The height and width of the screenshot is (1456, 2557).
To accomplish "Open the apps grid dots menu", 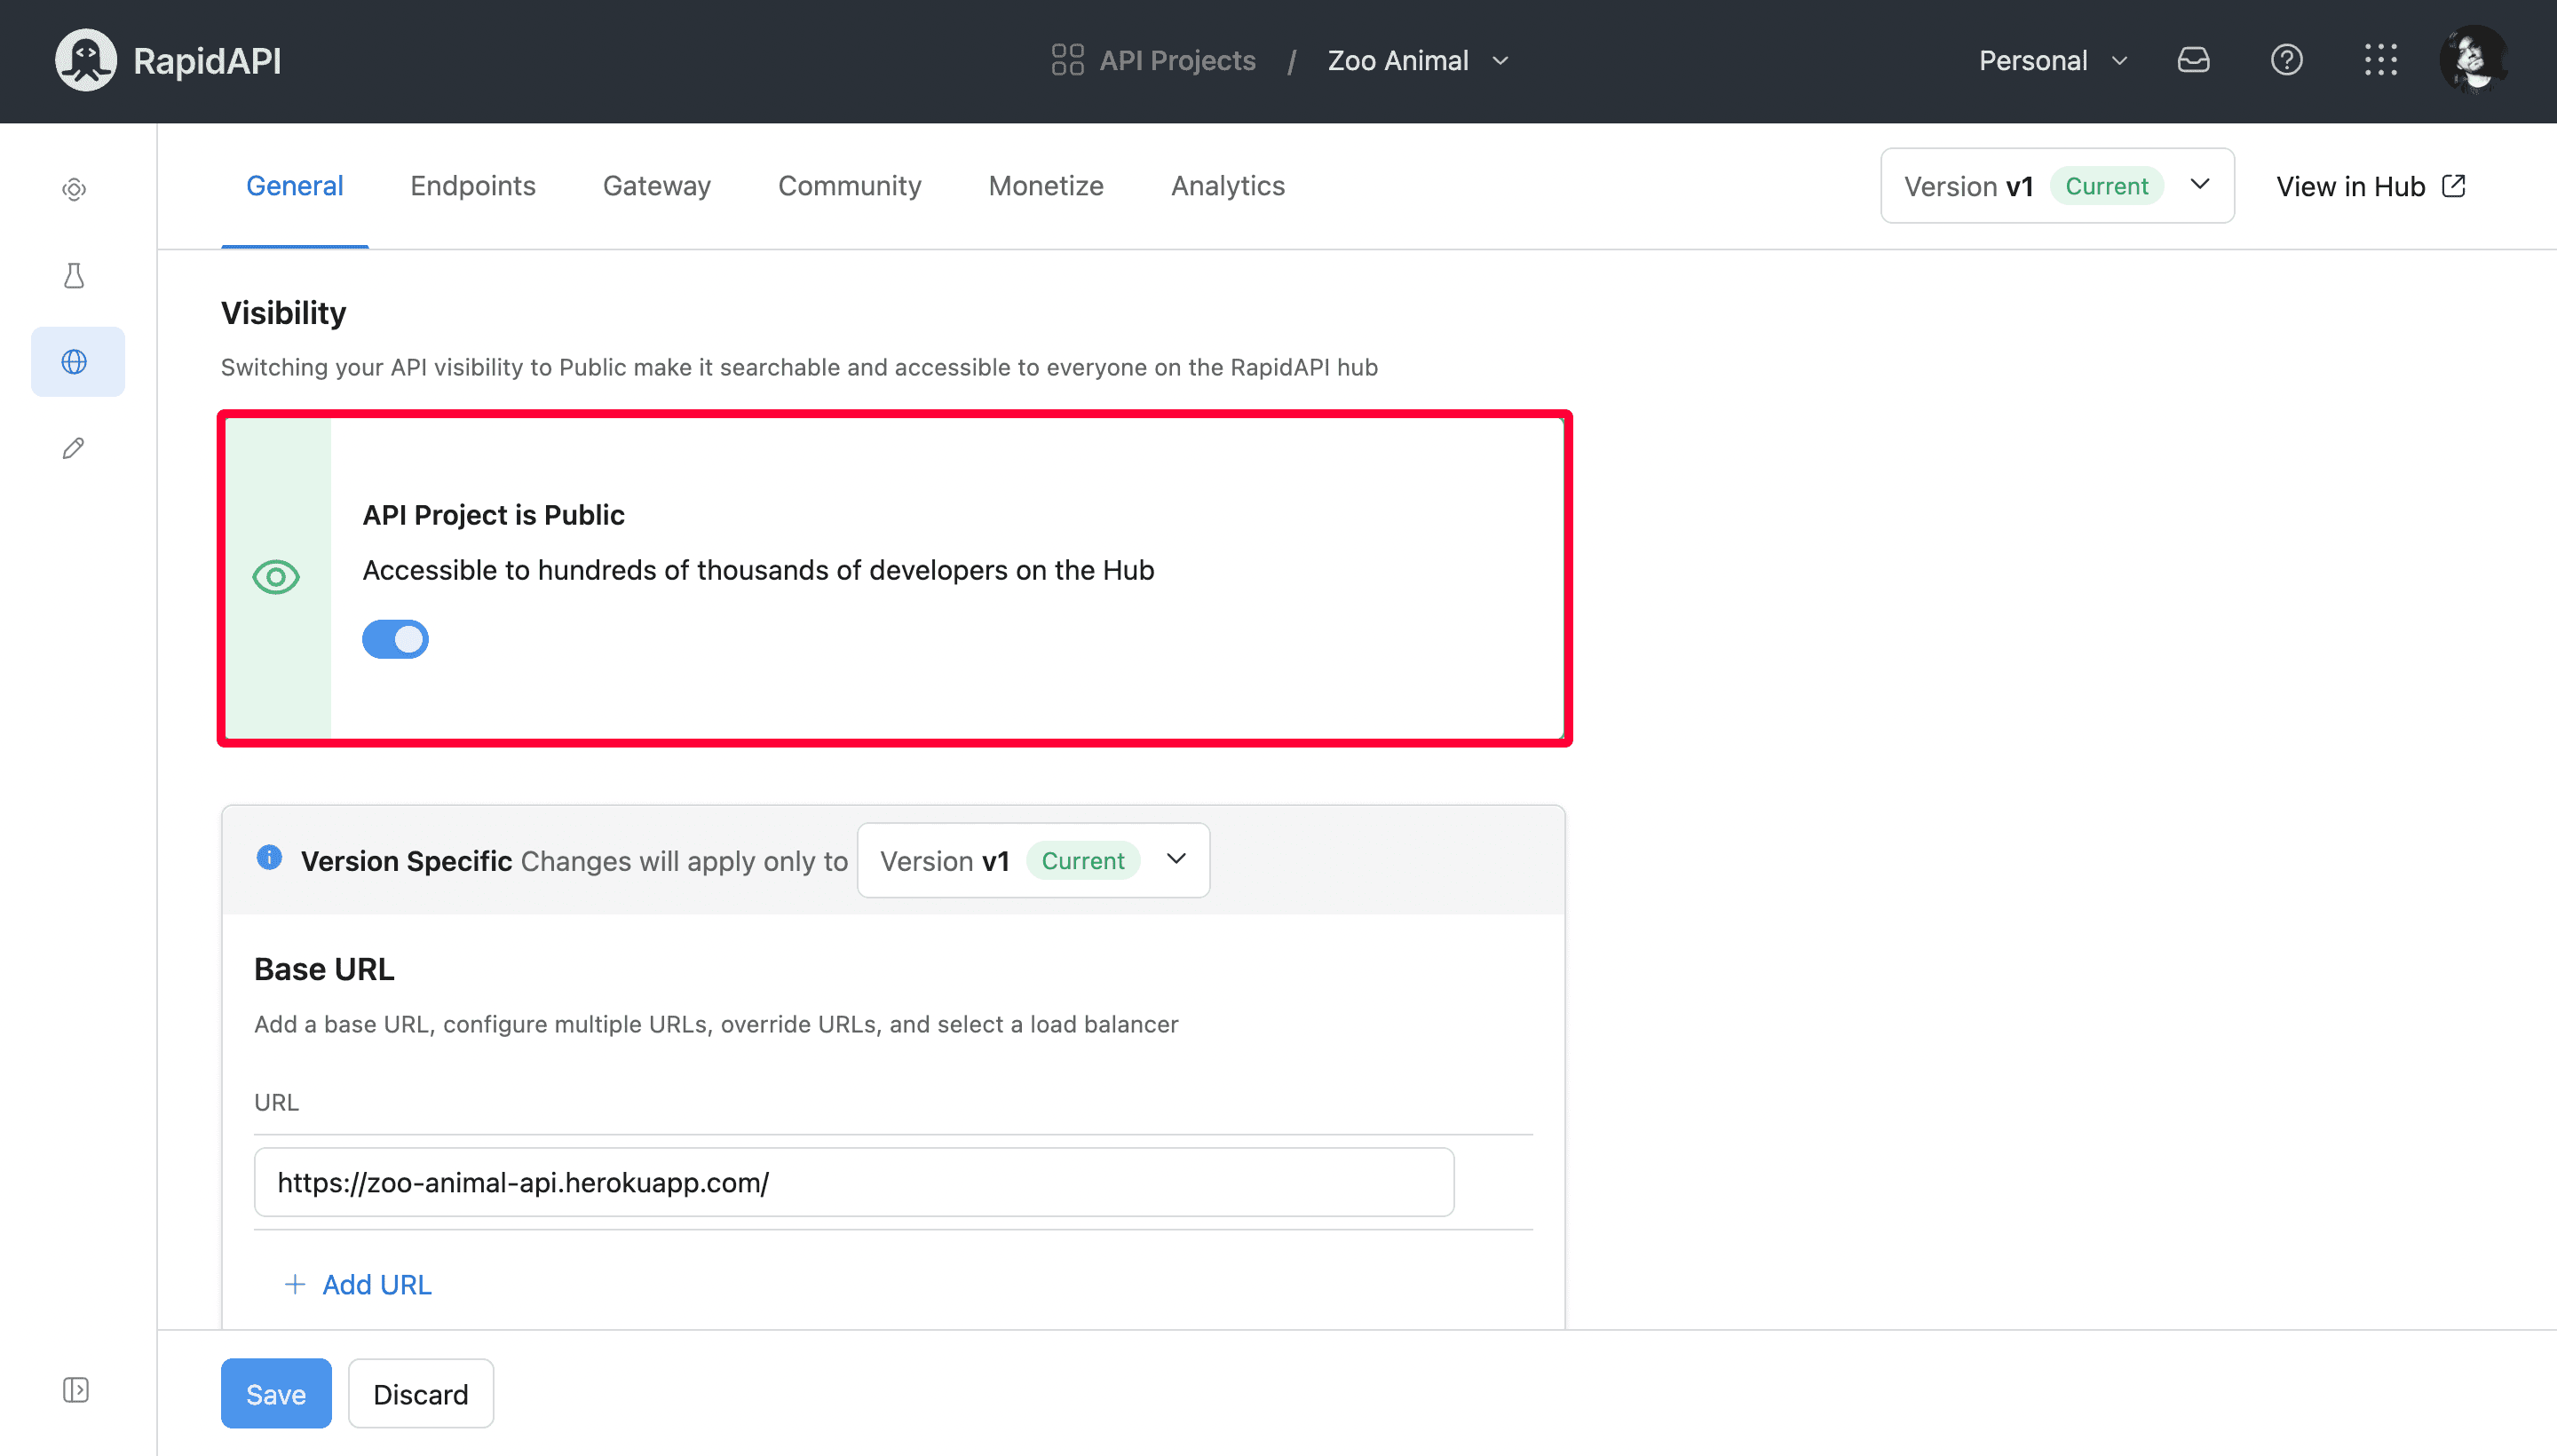I will coord(2380,60).
